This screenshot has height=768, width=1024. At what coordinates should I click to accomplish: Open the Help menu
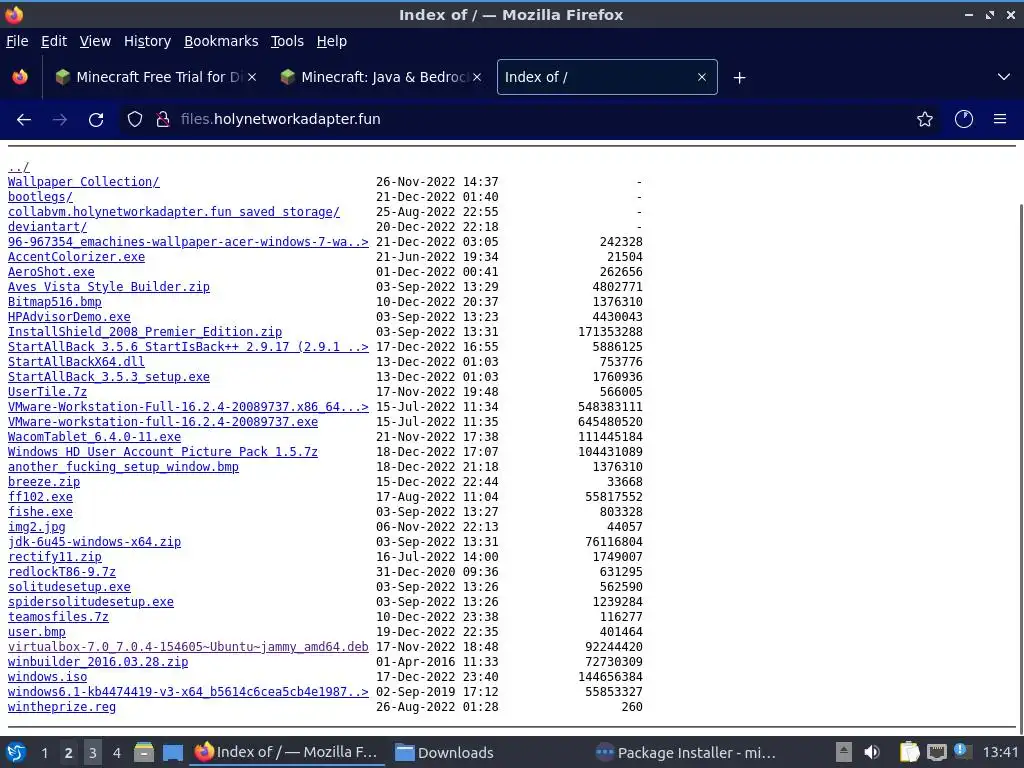click(x=331, y=41)
